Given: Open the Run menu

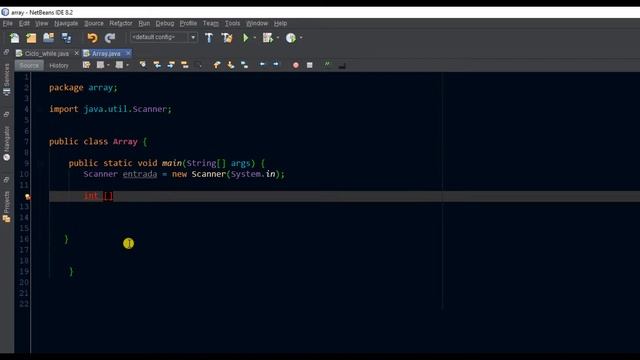Looking at the screenshot, I should click(144, 23).
